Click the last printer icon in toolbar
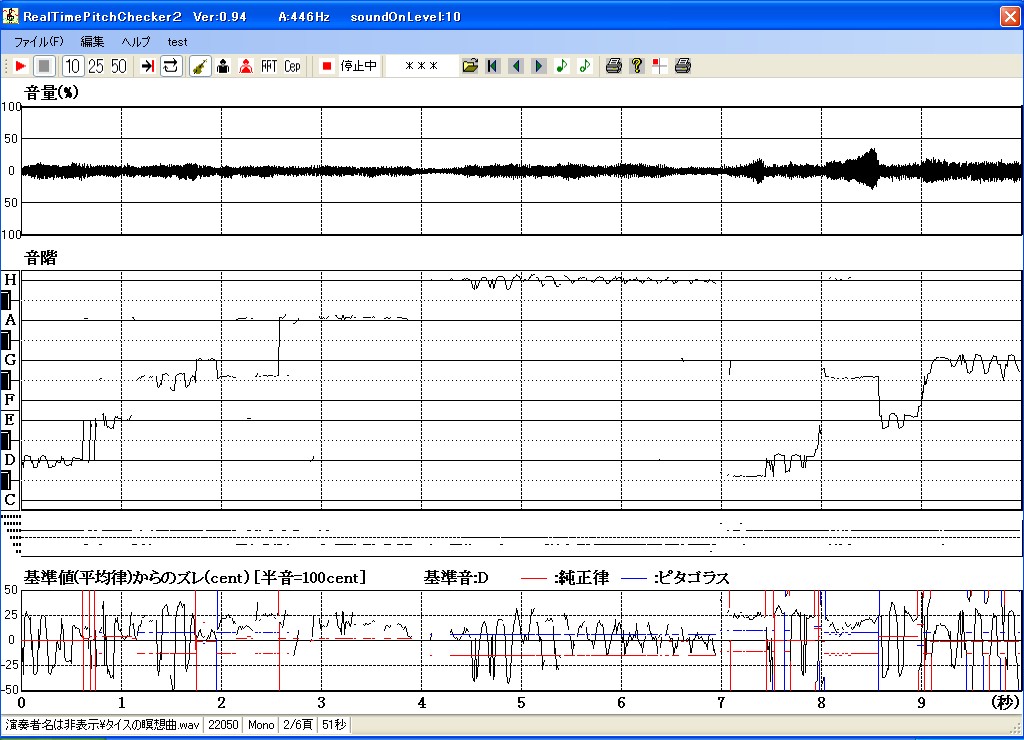Image resolution: width=1024 pixels, height=740 pixels. pyautogui.click(x=682, y=66)
